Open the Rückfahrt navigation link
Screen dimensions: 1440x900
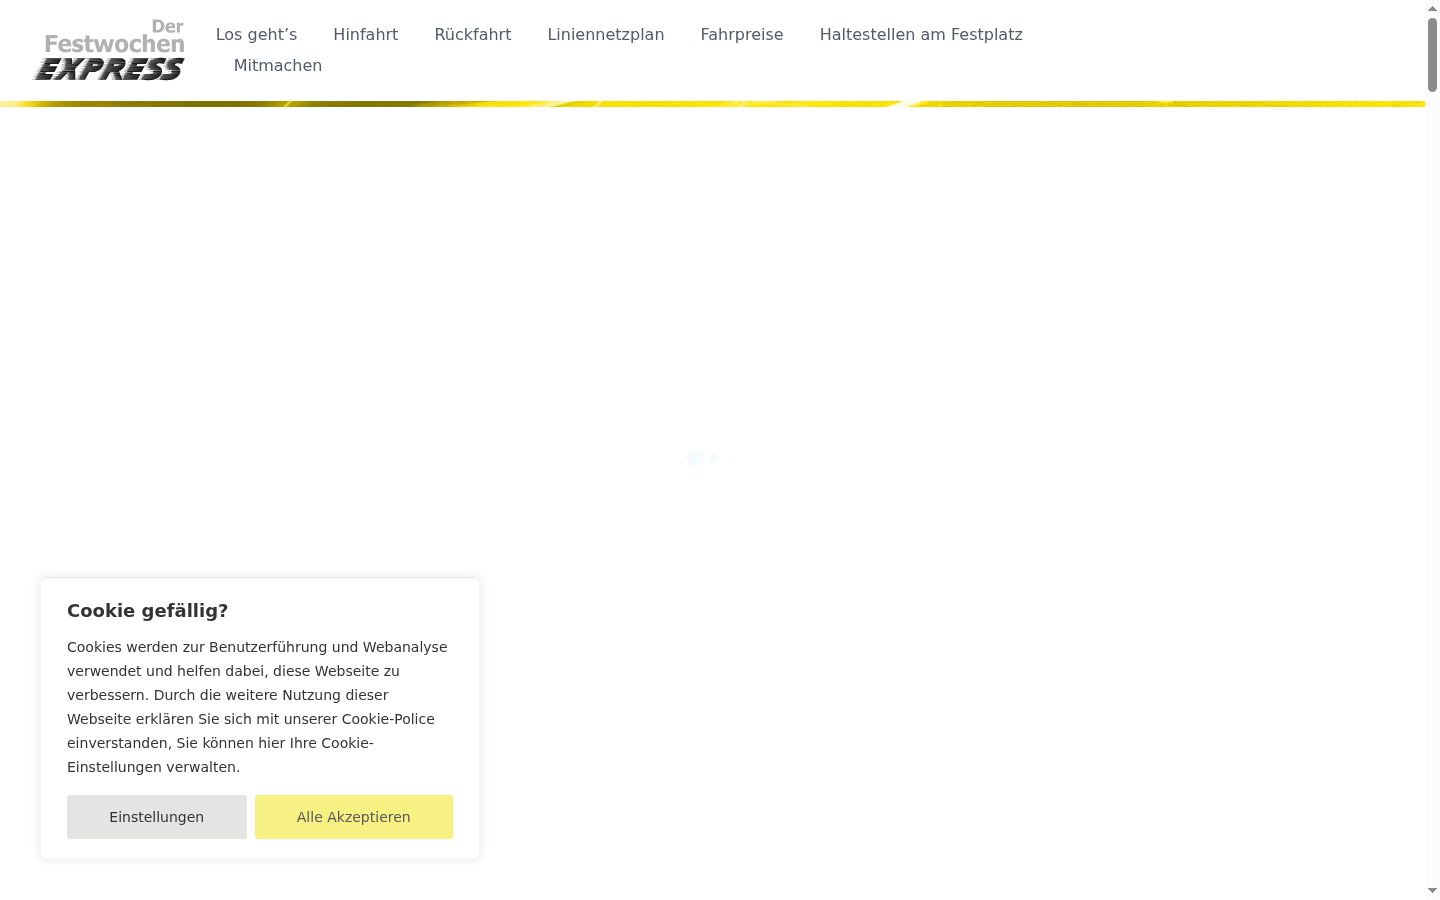pyautogui.click(x=472, y=34)
